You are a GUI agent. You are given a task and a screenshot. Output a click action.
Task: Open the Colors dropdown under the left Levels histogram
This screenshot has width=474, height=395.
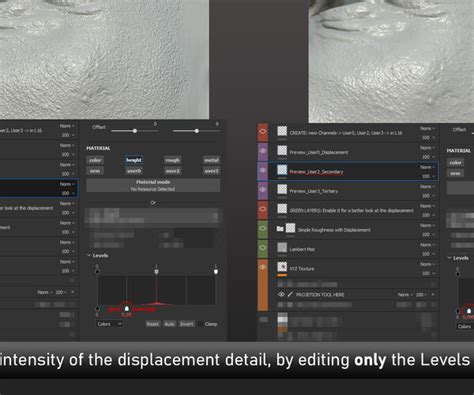[x=109, y=324]
